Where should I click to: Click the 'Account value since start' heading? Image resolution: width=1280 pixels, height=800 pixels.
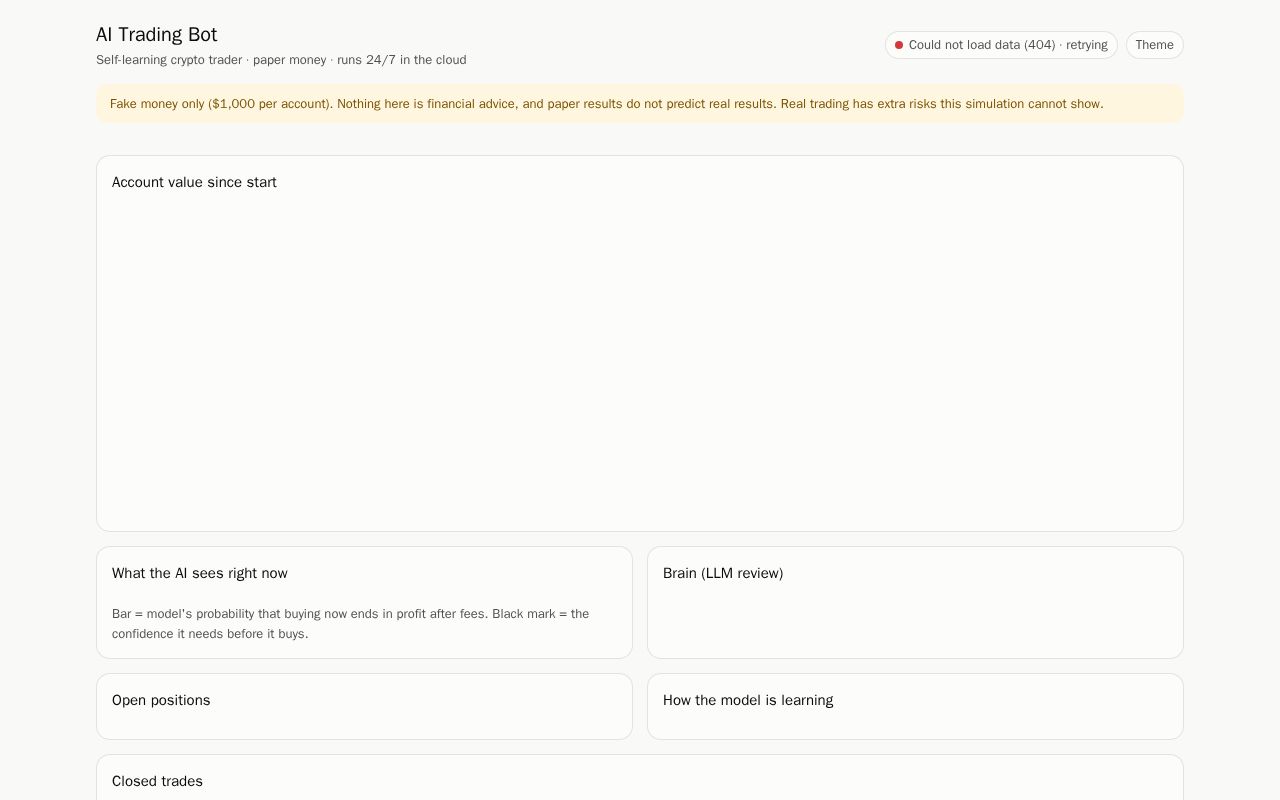(194, 182)
